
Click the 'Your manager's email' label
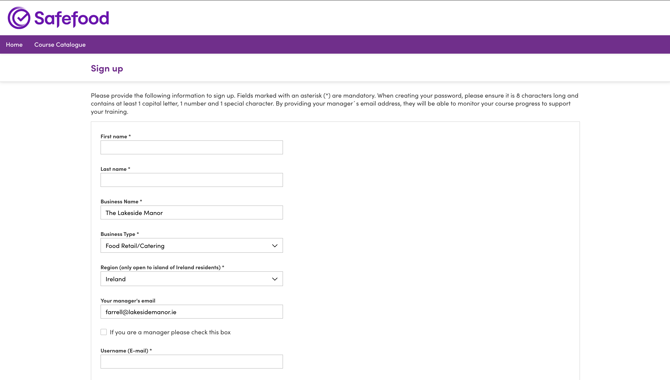(128, 300)
